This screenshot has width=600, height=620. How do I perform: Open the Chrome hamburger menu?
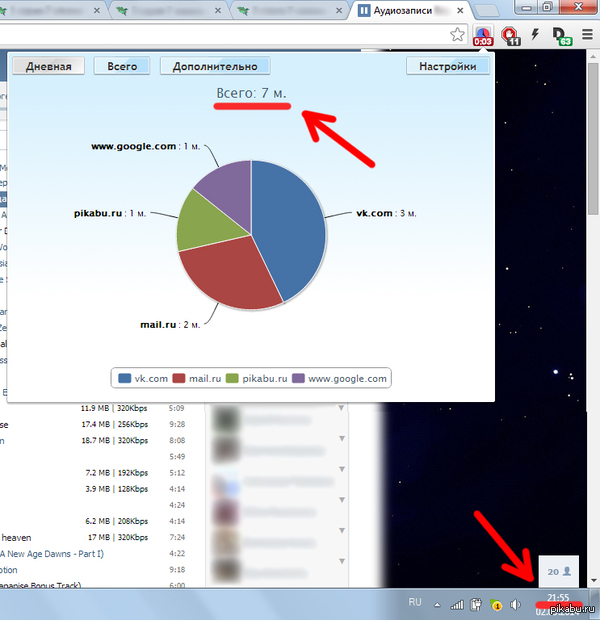pos(587,34)
